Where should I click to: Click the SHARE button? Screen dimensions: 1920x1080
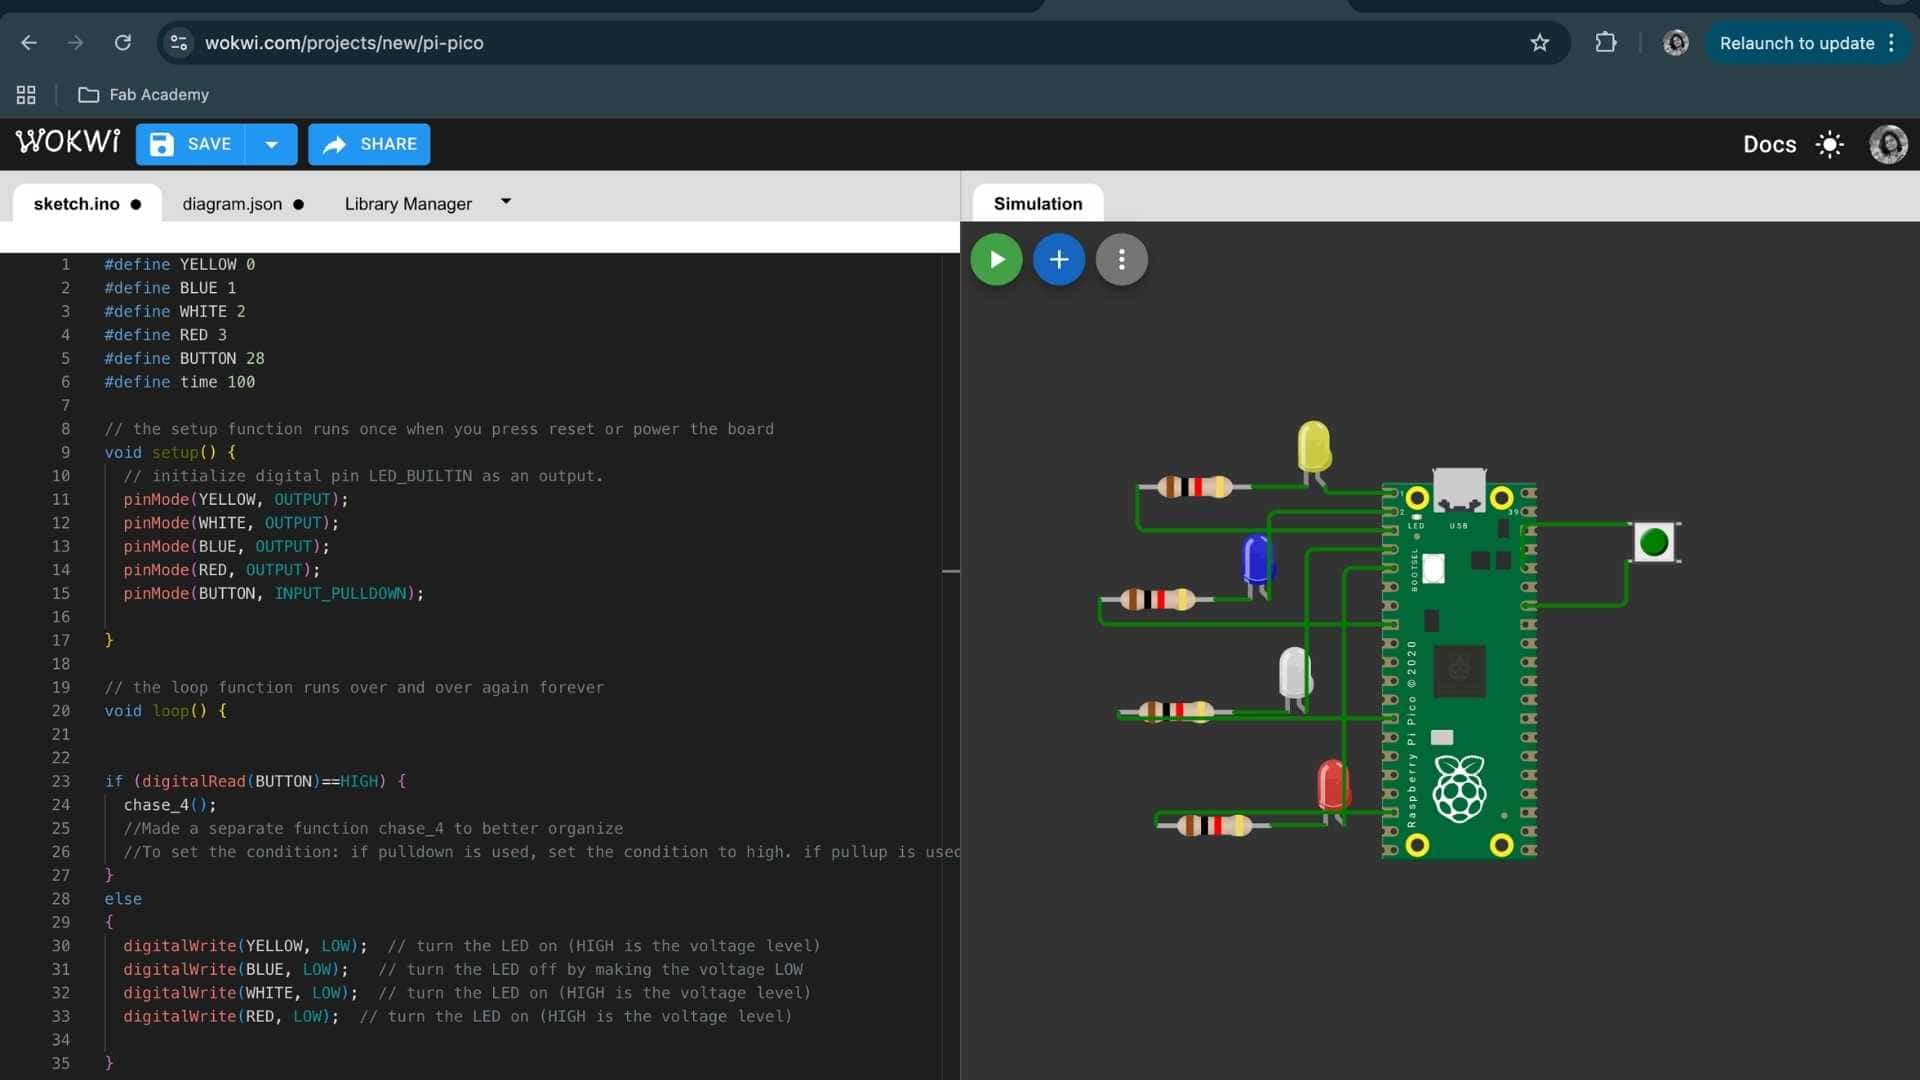[x=369, y=144]
